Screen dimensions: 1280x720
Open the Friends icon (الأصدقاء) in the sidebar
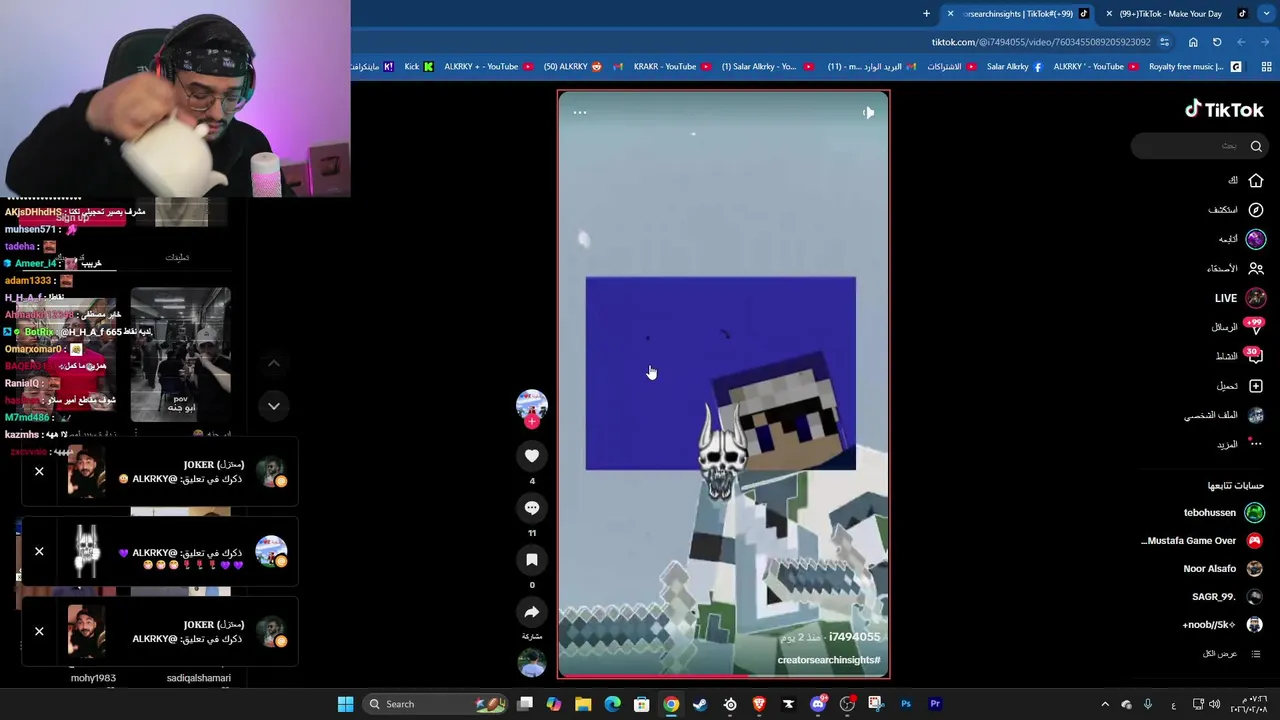1255,268
